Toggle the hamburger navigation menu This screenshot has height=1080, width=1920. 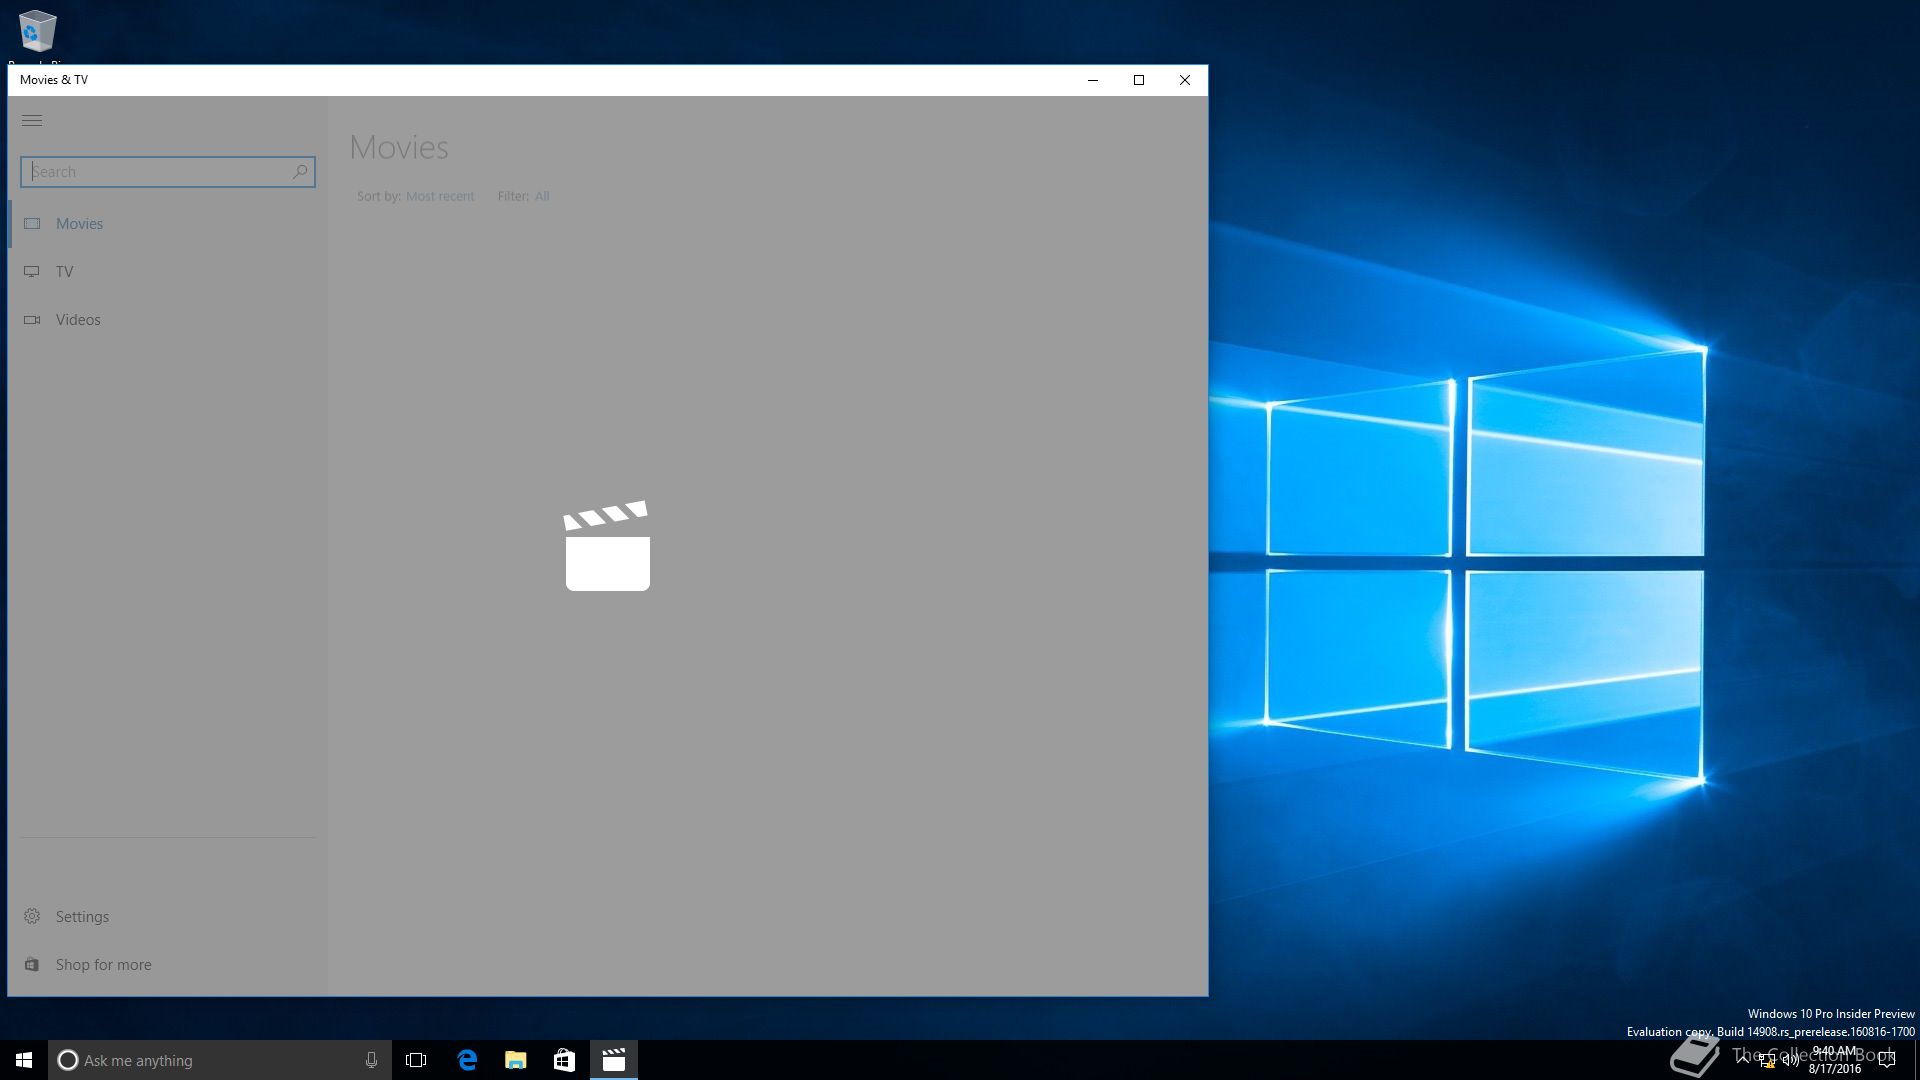(32, 121)
